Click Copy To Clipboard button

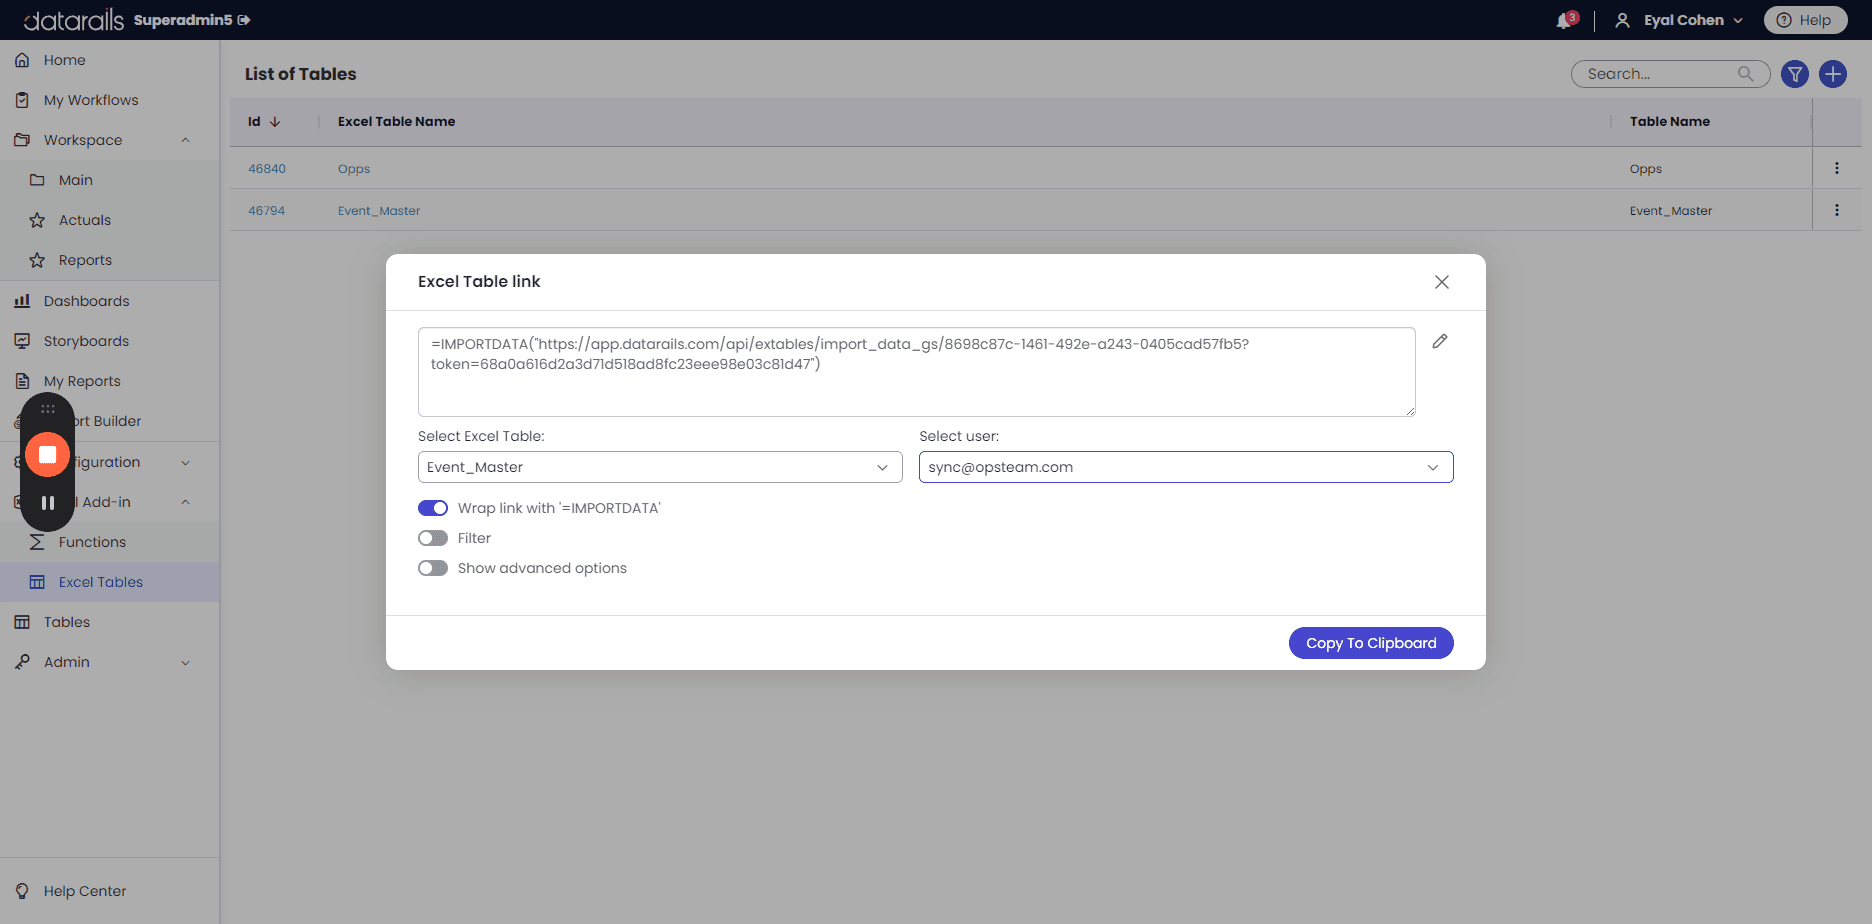1371,643
